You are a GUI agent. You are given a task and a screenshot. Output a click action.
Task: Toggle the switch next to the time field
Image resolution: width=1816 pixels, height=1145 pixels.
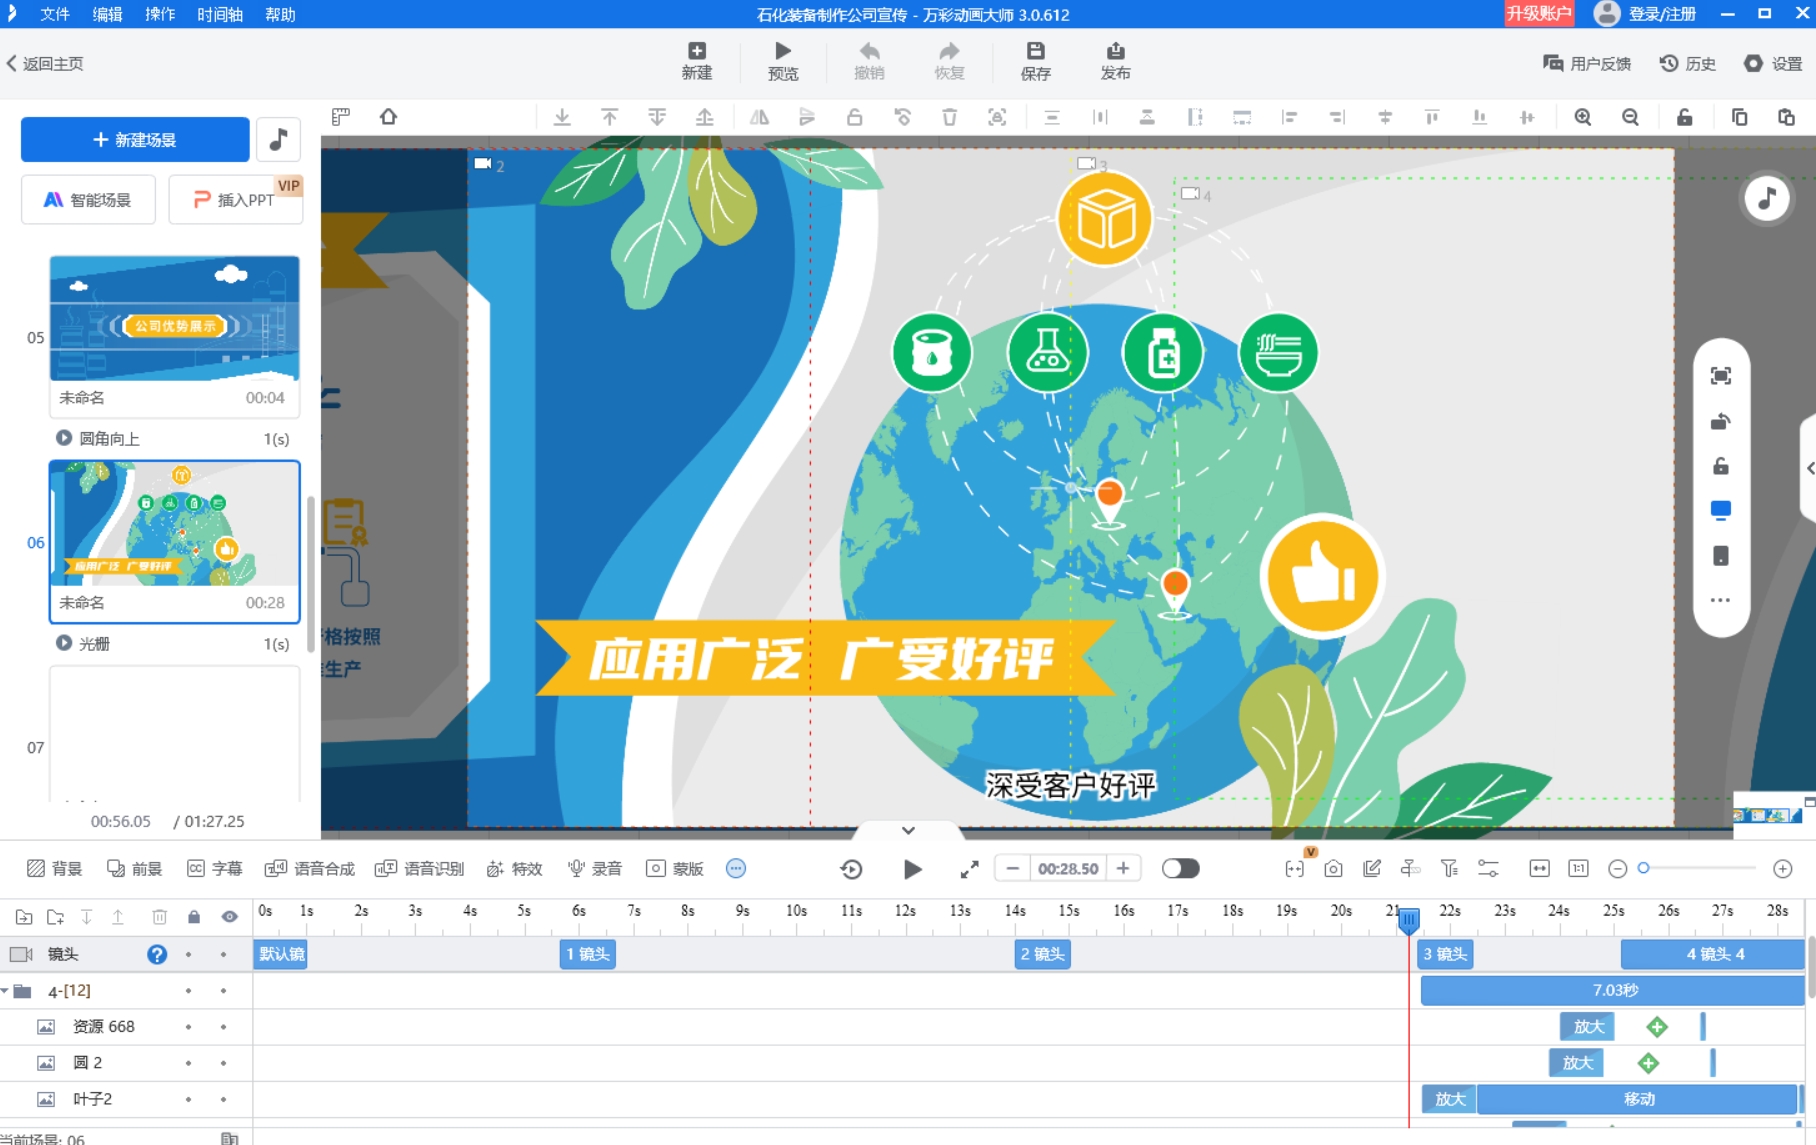pos(1180,868)
